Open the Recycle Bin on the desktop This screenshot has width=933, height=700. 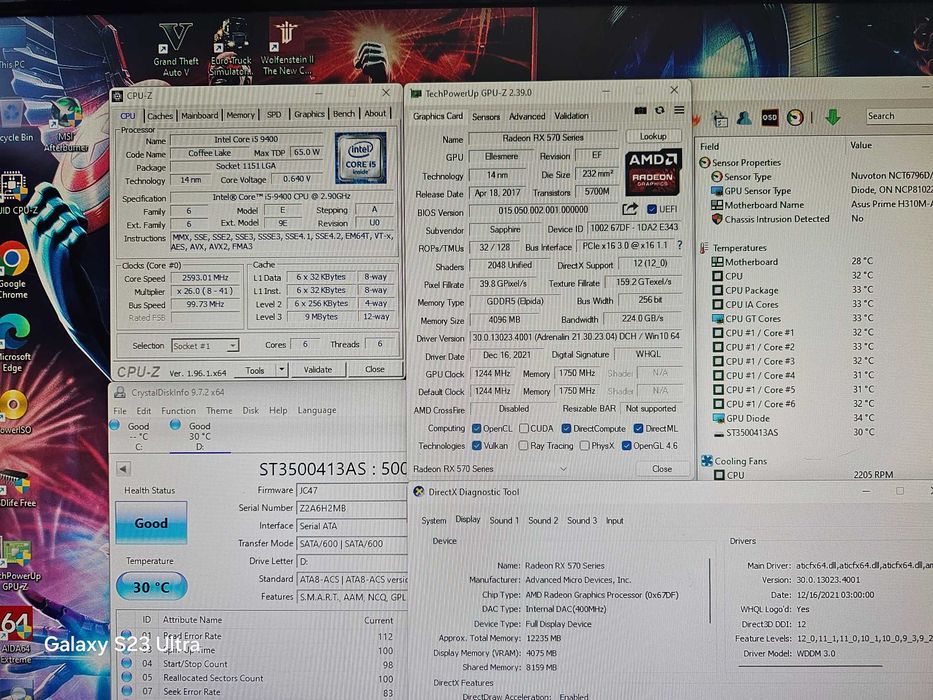click(14, 122)
